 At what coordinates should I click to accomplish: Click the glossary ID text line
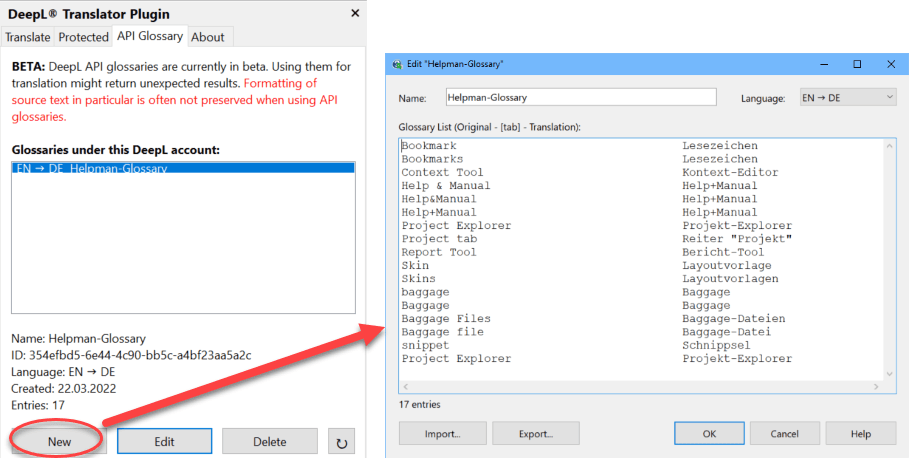click(131, 355)
